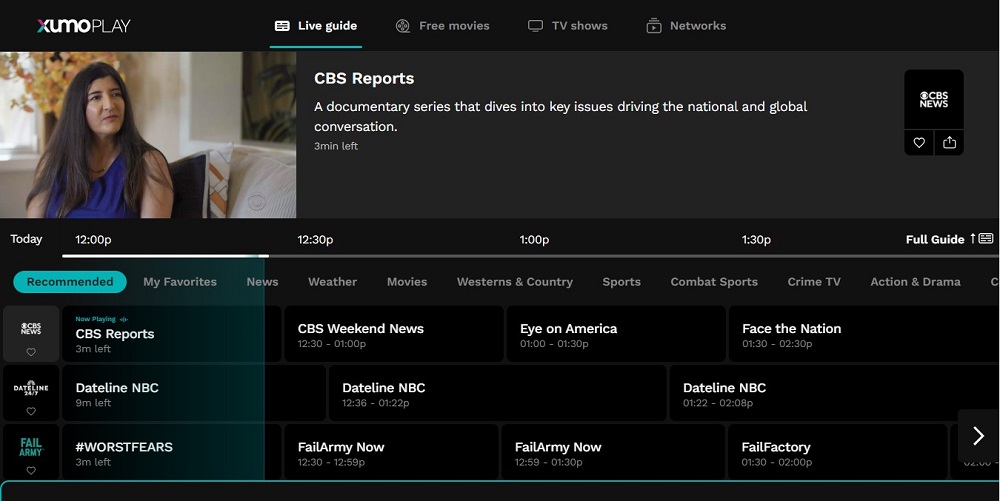
Task: Select the Action & Drama category
Action: click(x=915, y=282)
